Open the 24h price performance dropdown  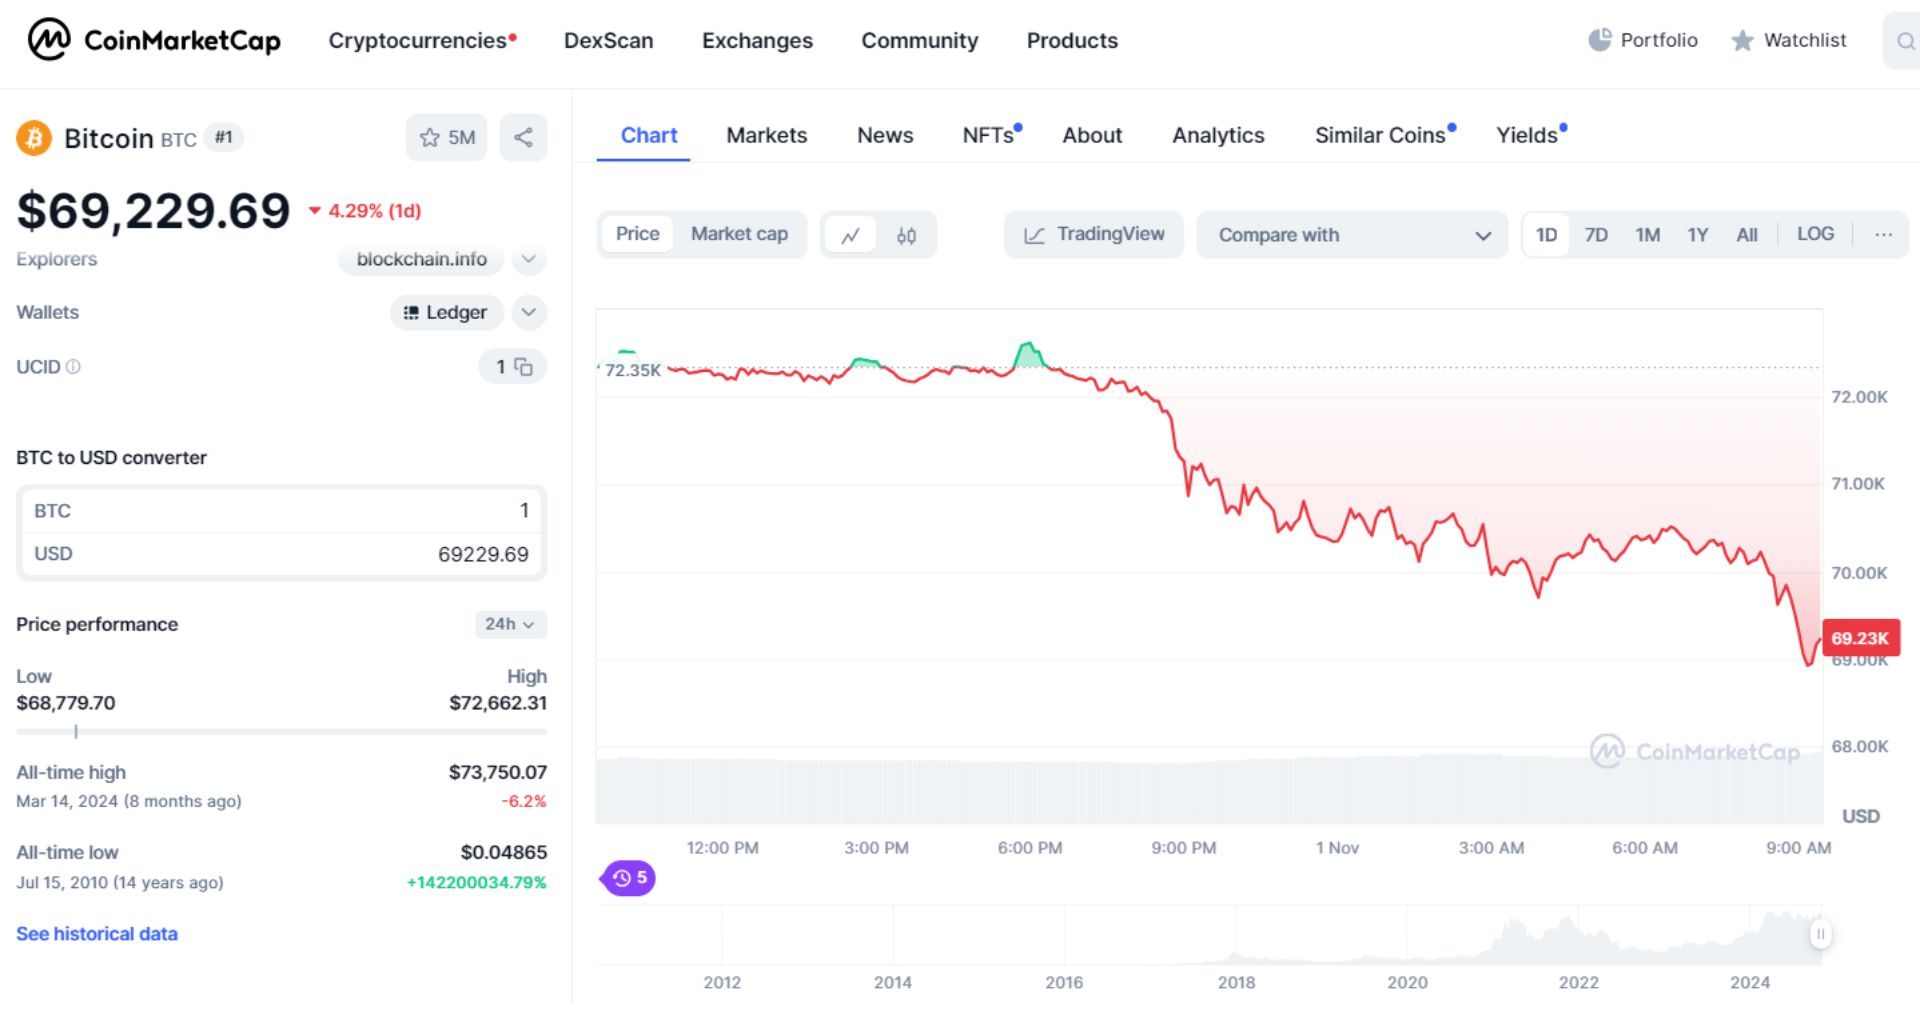pos(509,624)
